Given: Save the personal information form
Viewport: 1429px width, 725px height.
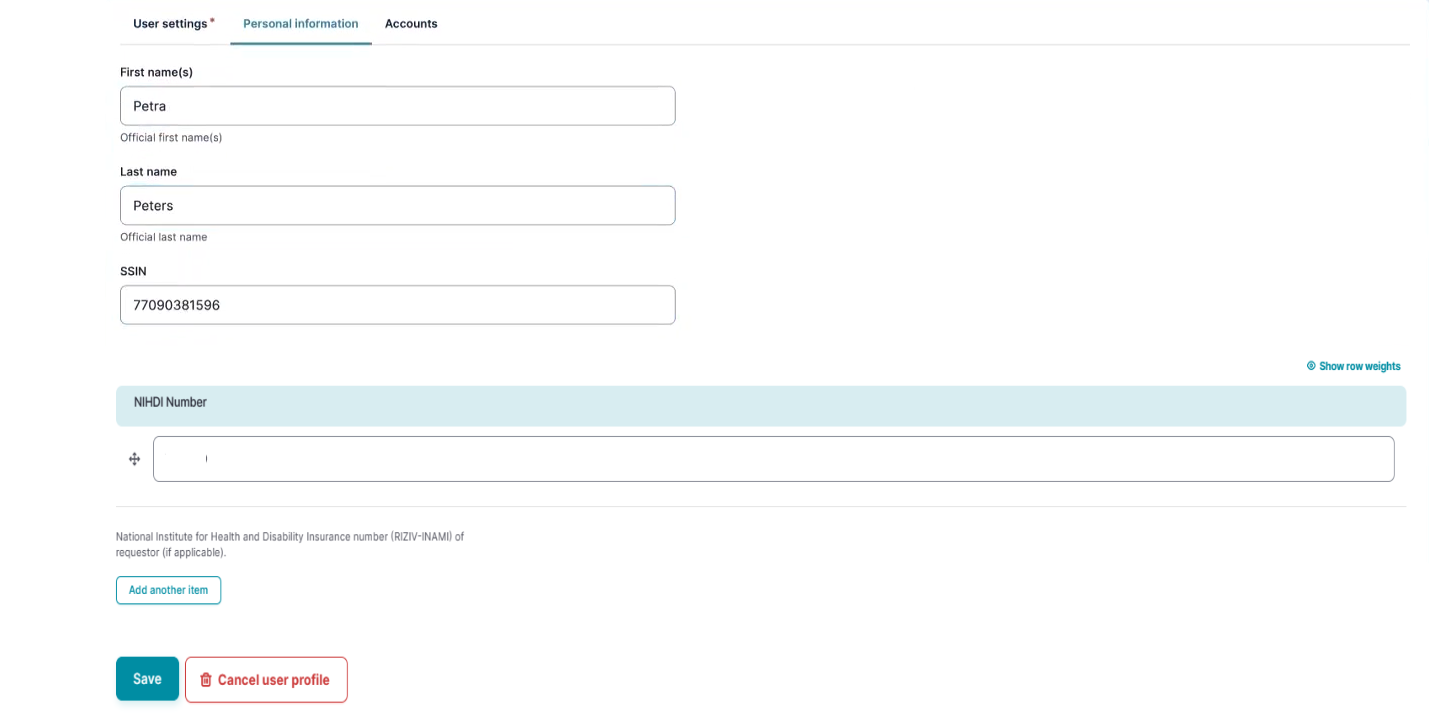Looking at the screenshot, I should pyautogui.click(x=147, y=679).
